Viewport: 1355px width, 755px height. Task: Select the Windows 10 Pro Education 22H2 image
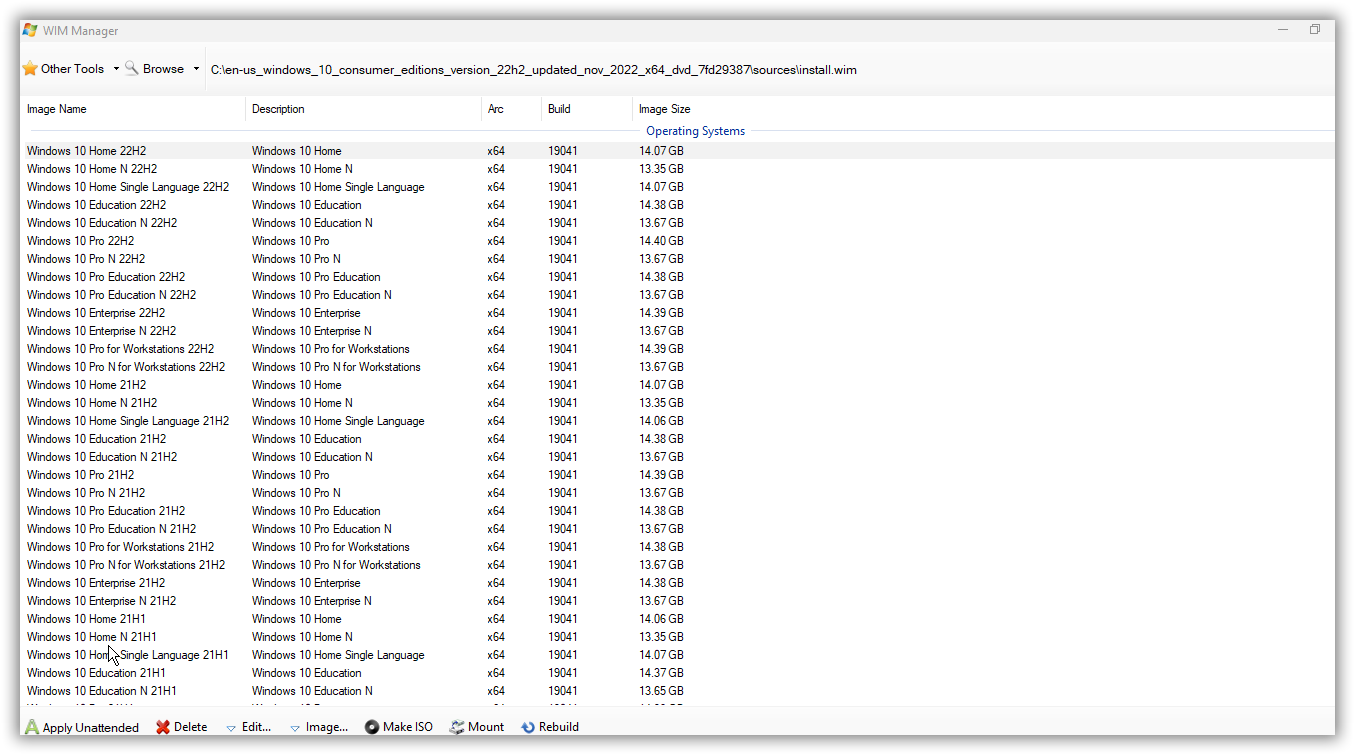tap(106, 277)
